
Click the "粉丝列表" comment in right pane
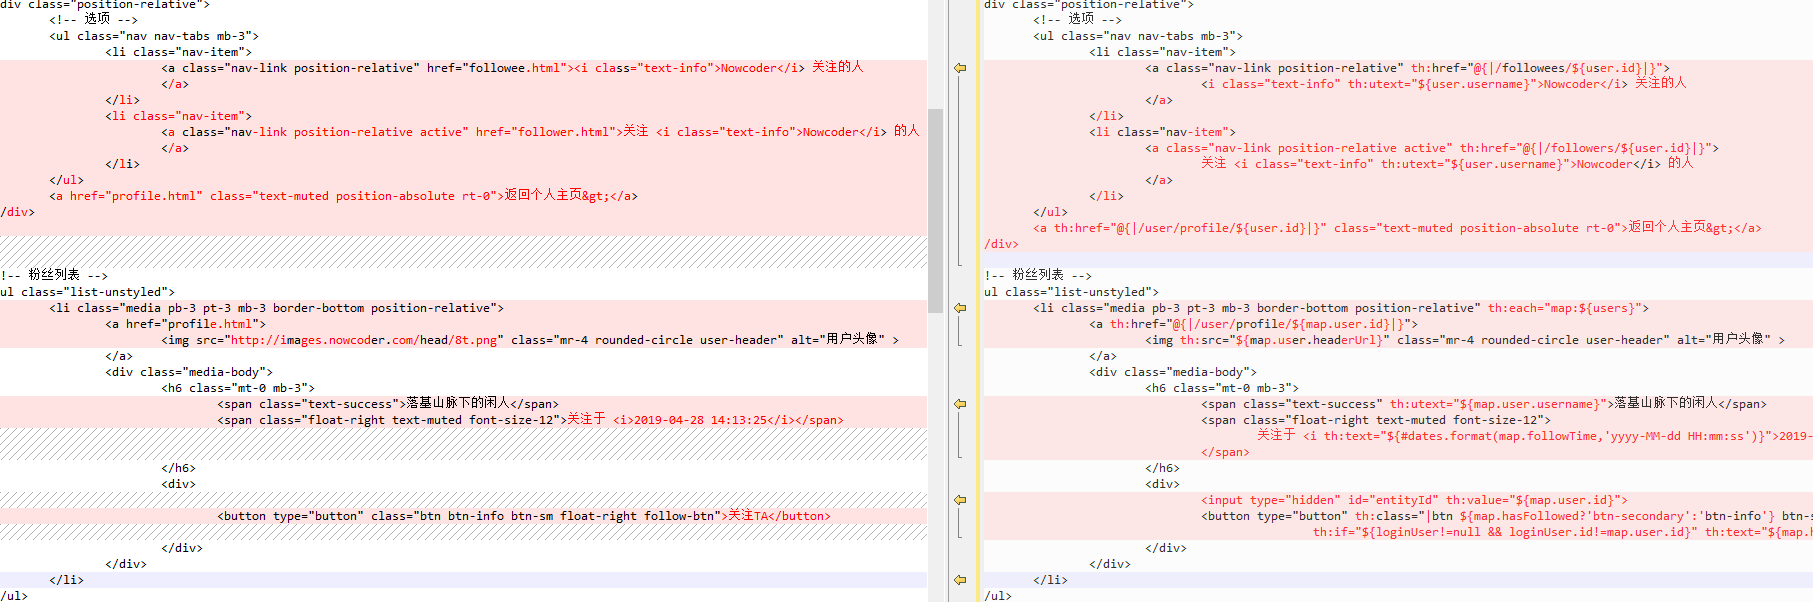coord(1039,275)
